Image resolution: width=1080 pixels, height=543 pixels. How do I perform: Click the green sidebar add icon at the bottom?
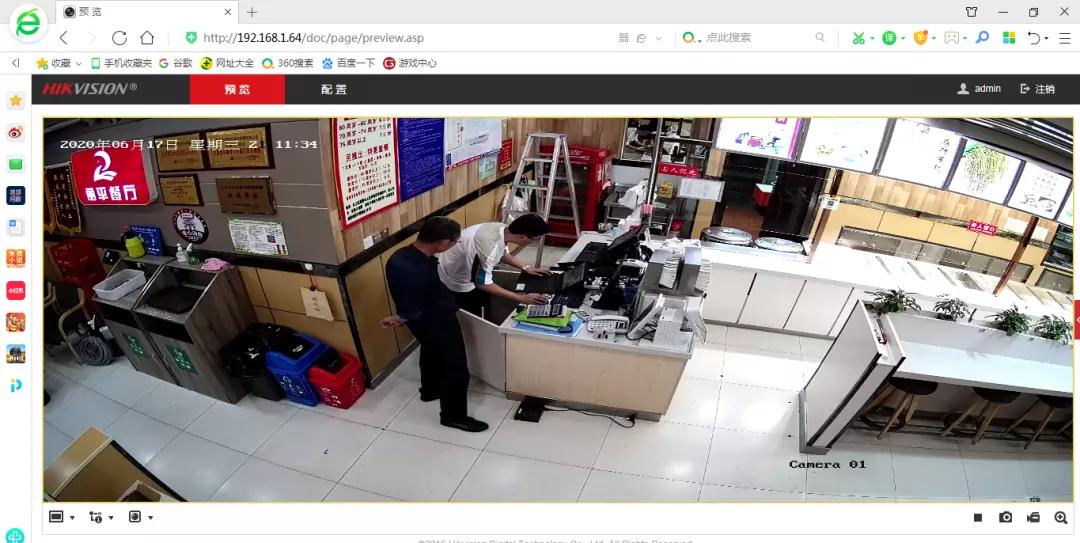[x=14, y=535]
